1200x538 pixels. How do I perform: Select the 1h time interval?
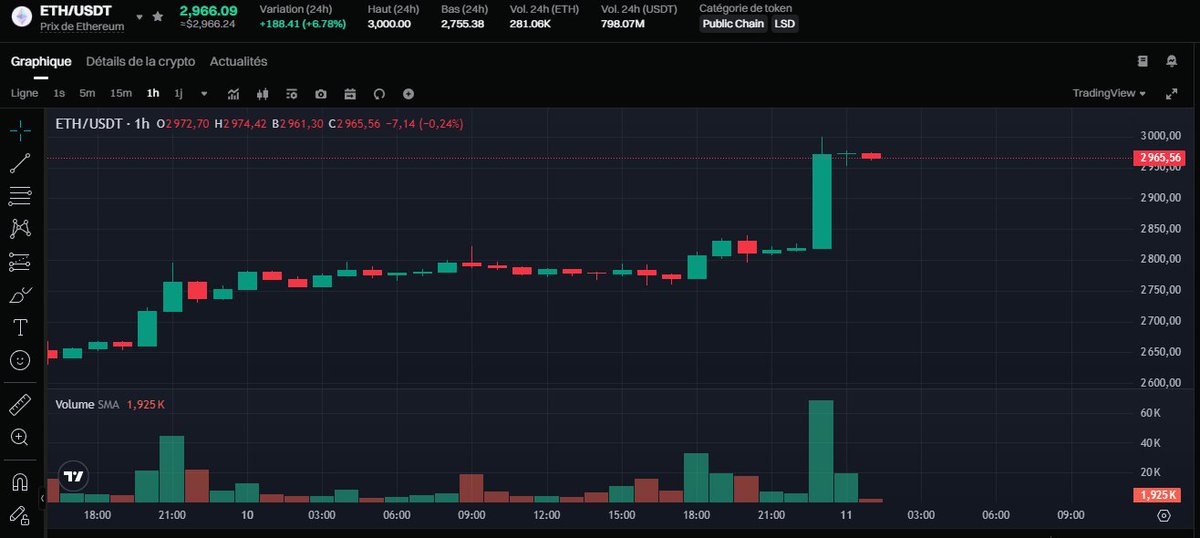tap(153, 93)
